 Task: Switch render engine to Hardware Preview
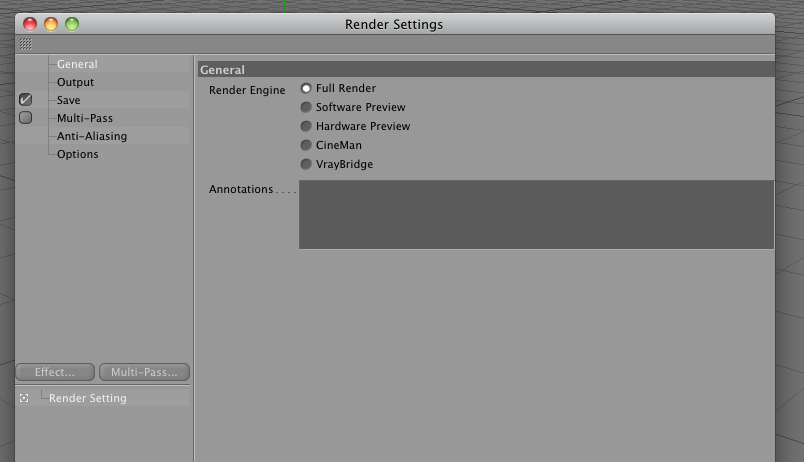306,126
